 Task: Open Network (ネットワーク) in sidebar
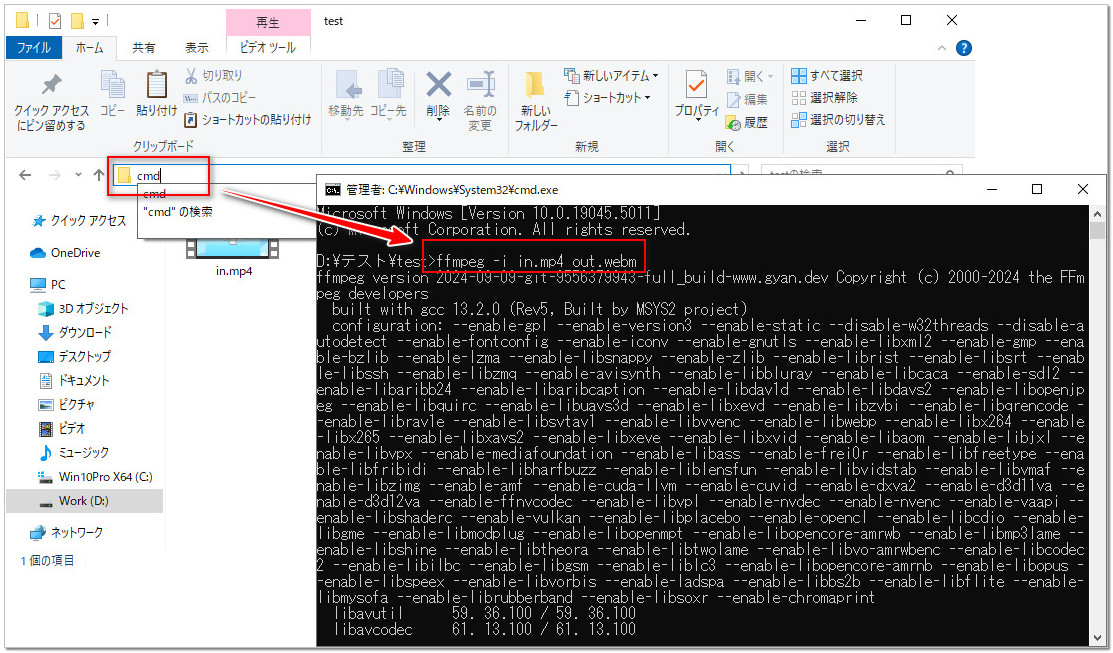(x=67, y=532)
